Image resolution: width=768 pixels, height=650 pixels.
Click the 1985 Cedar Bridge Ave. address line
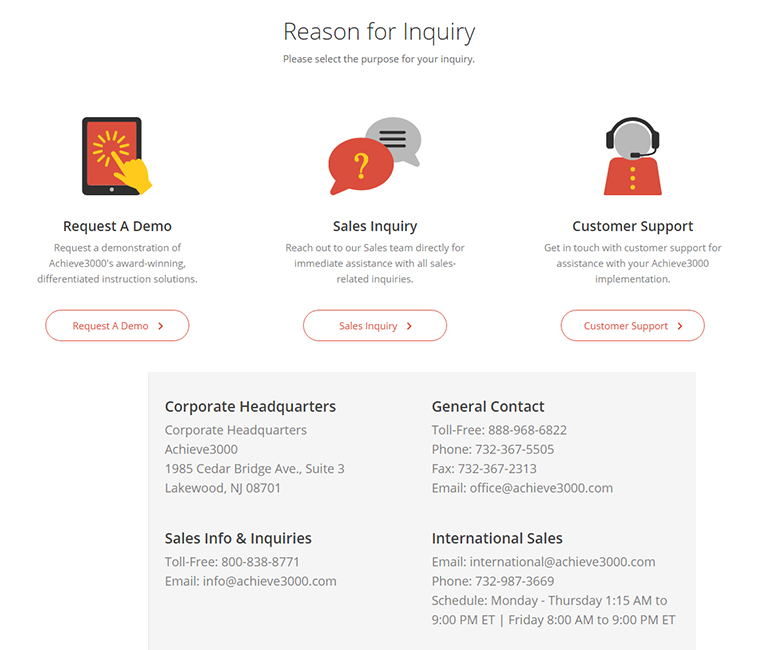point(254,468)
